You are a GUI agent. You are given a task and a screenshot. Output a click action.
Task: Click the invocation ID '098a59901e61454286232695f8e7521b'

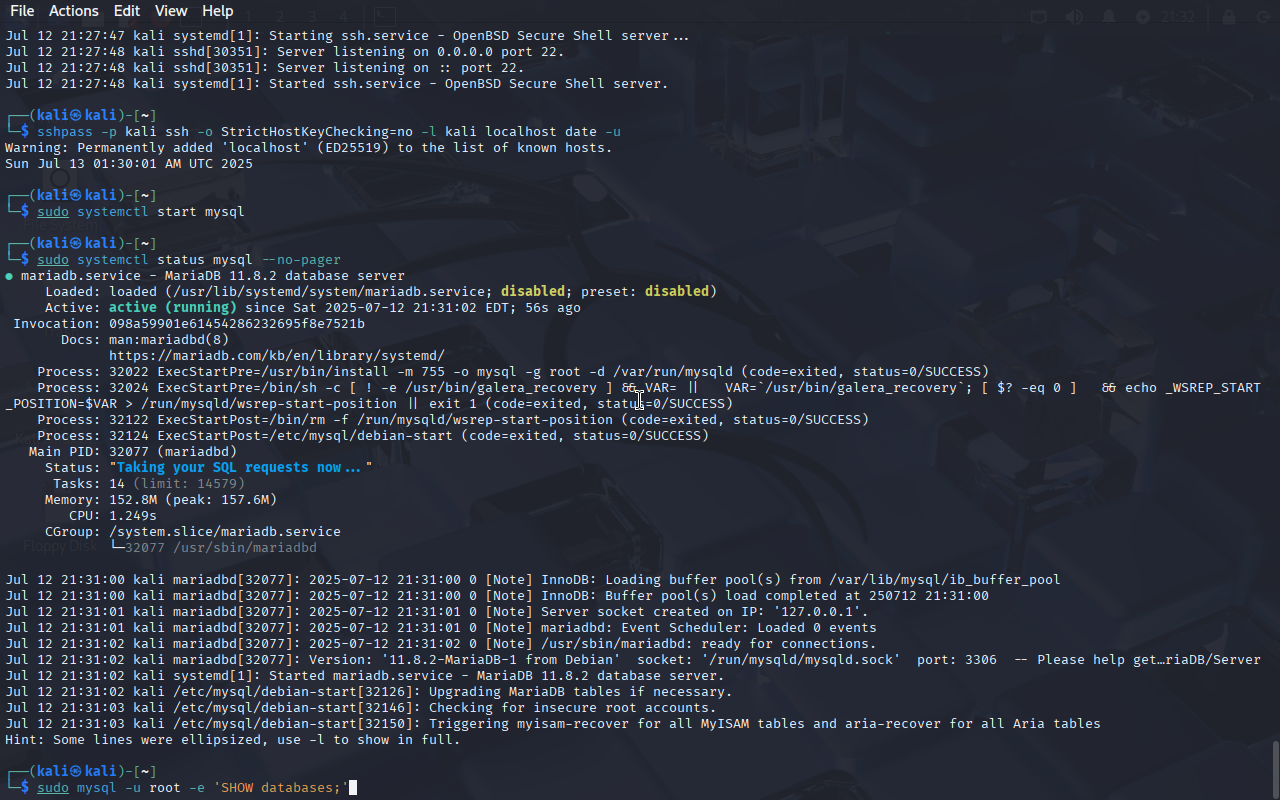point(237,324)
